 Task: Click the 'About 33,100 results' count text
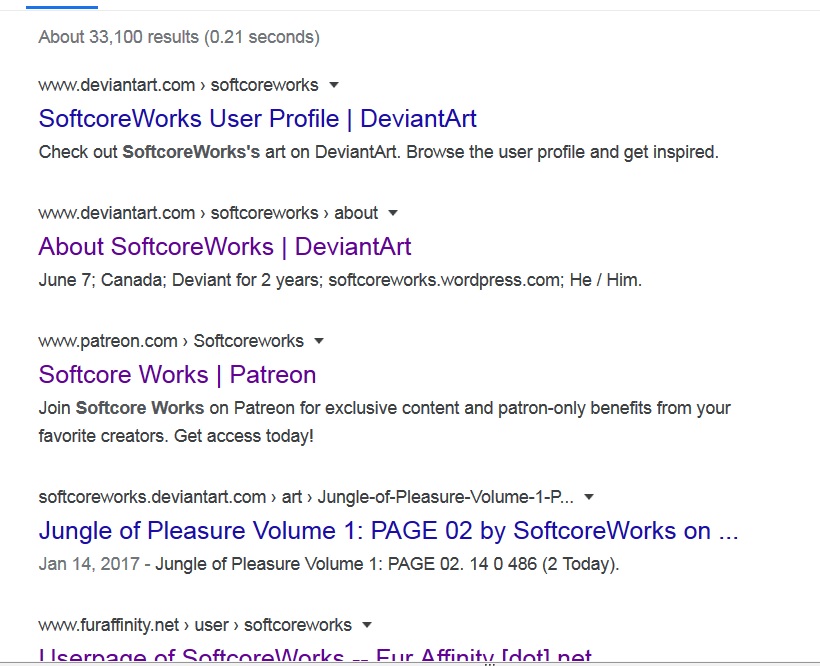tap(179, 37)
